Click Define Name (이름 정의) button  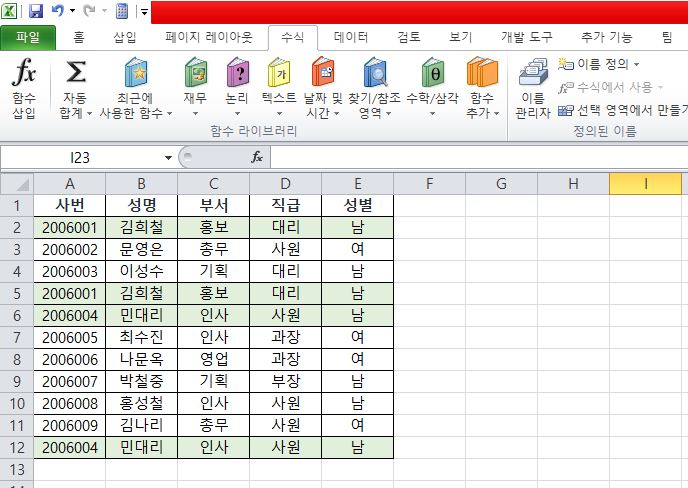click(x=594, y=65)
